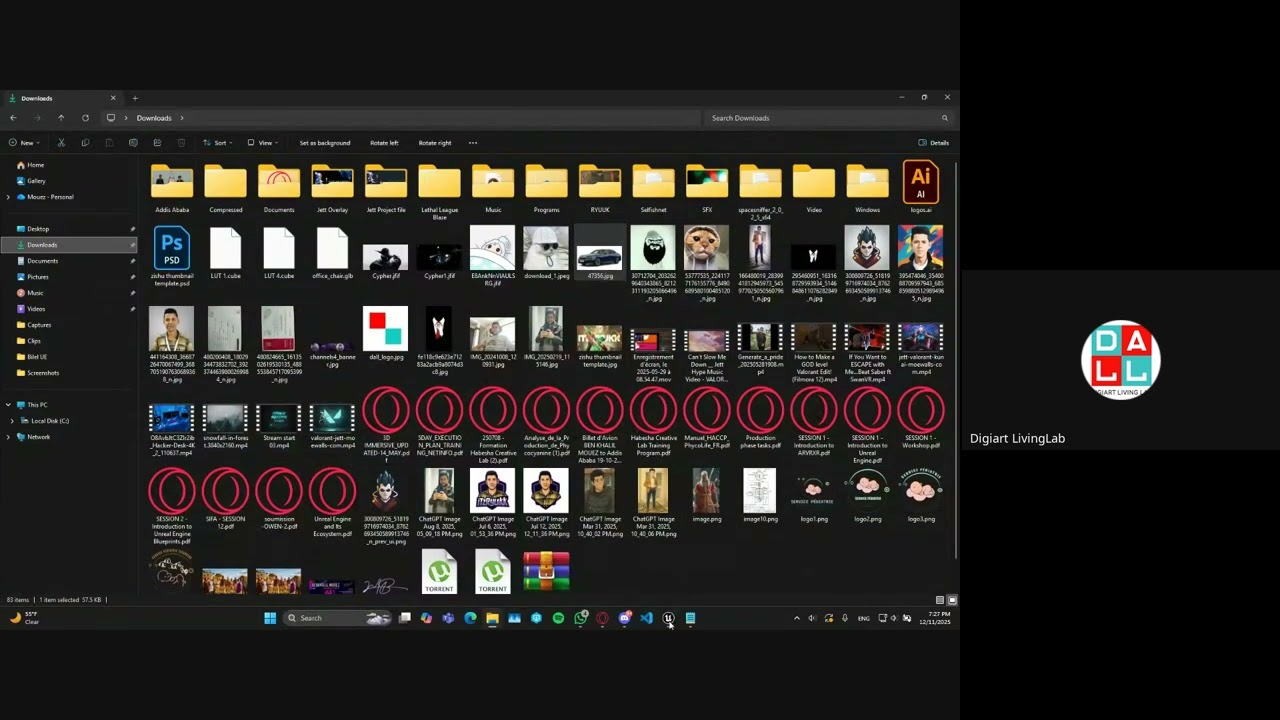The height and width of the screenshot is (720, 1280).
Task: Open the View dropdown menu
Action: pos(262,143)
